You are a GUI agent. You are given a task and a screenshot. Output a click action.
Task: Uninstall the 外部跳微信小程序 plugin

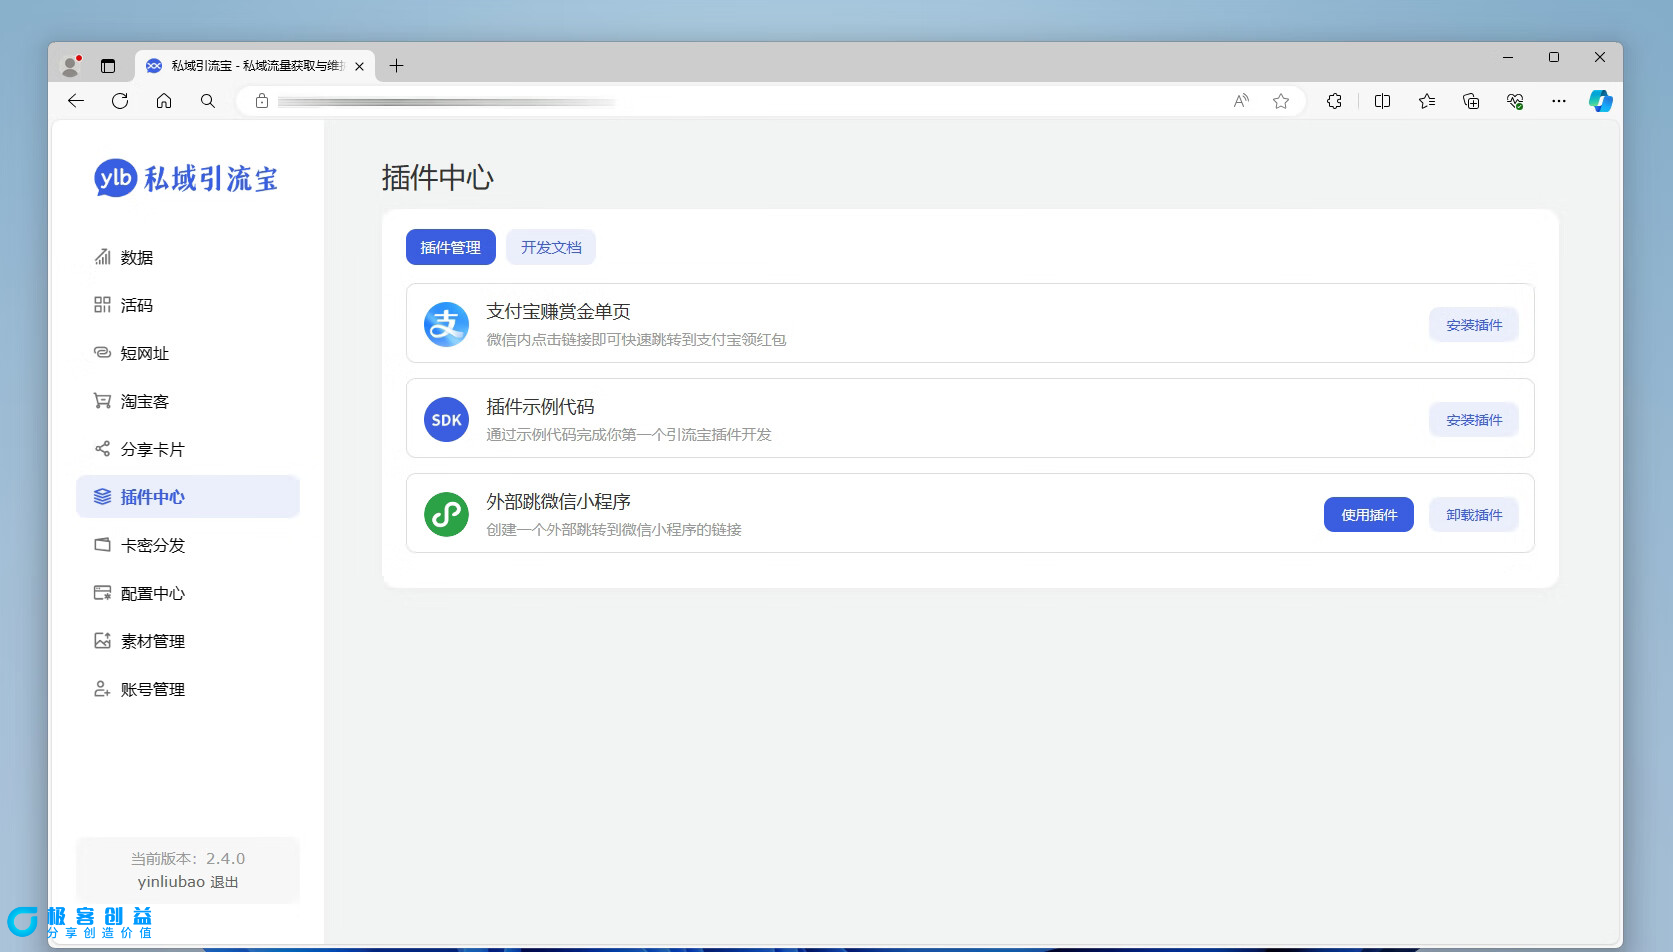click(1473, 514)
